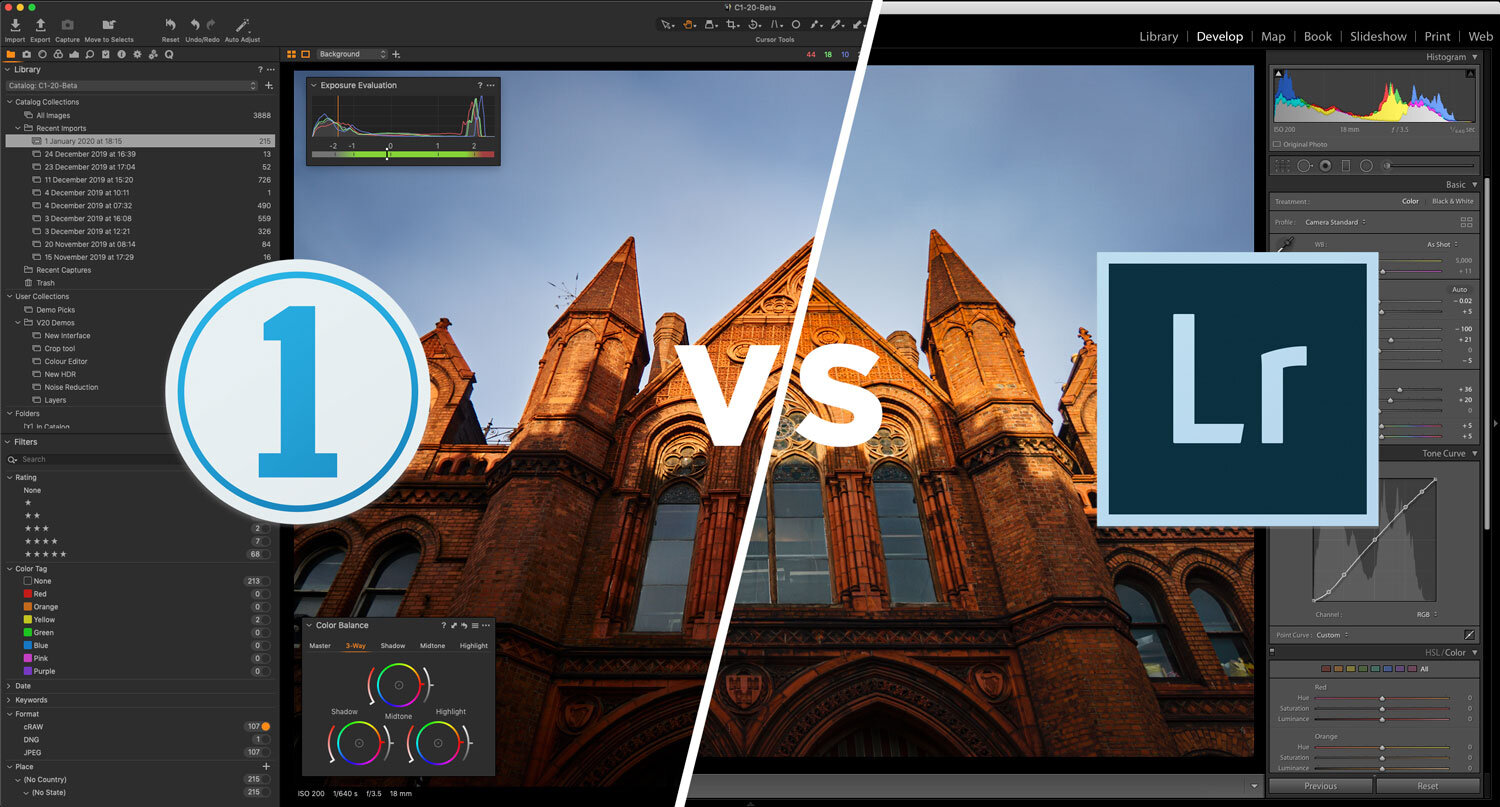The width and height of the screenshot is (1500, 807).
Task: Filter by Red color tag
Action: point(27,594)
